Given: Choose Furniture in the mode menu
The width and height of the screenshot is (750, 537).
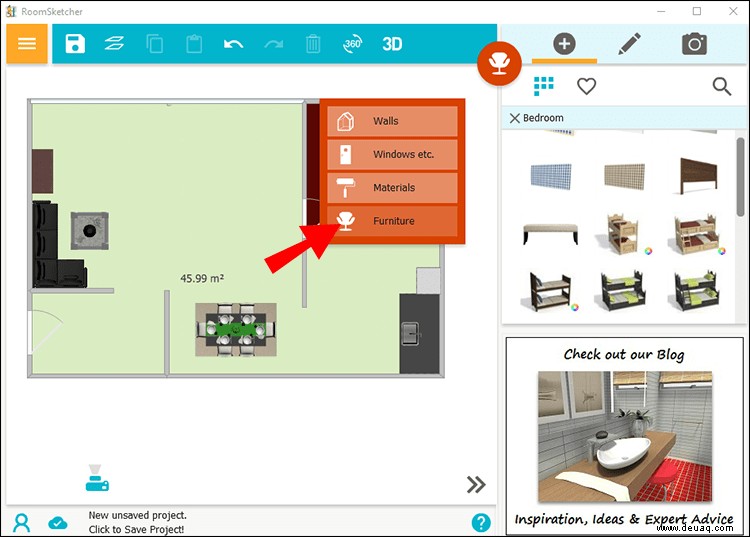Looking at the screenshot, I should coord(392,221).
